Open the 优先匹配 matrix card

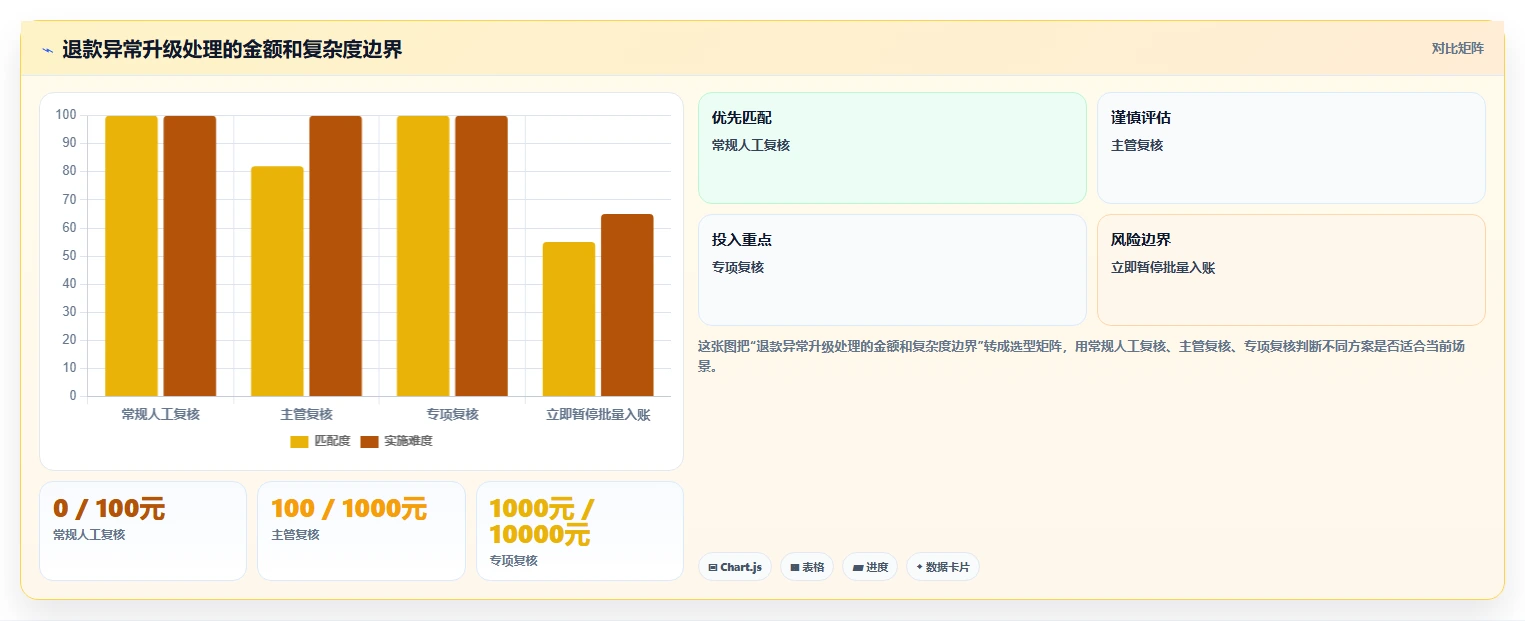point(892,148)
